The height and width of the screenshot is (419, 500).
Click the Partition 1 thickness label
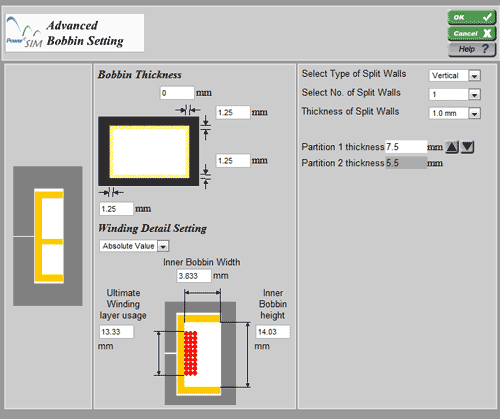pos(343,147)
